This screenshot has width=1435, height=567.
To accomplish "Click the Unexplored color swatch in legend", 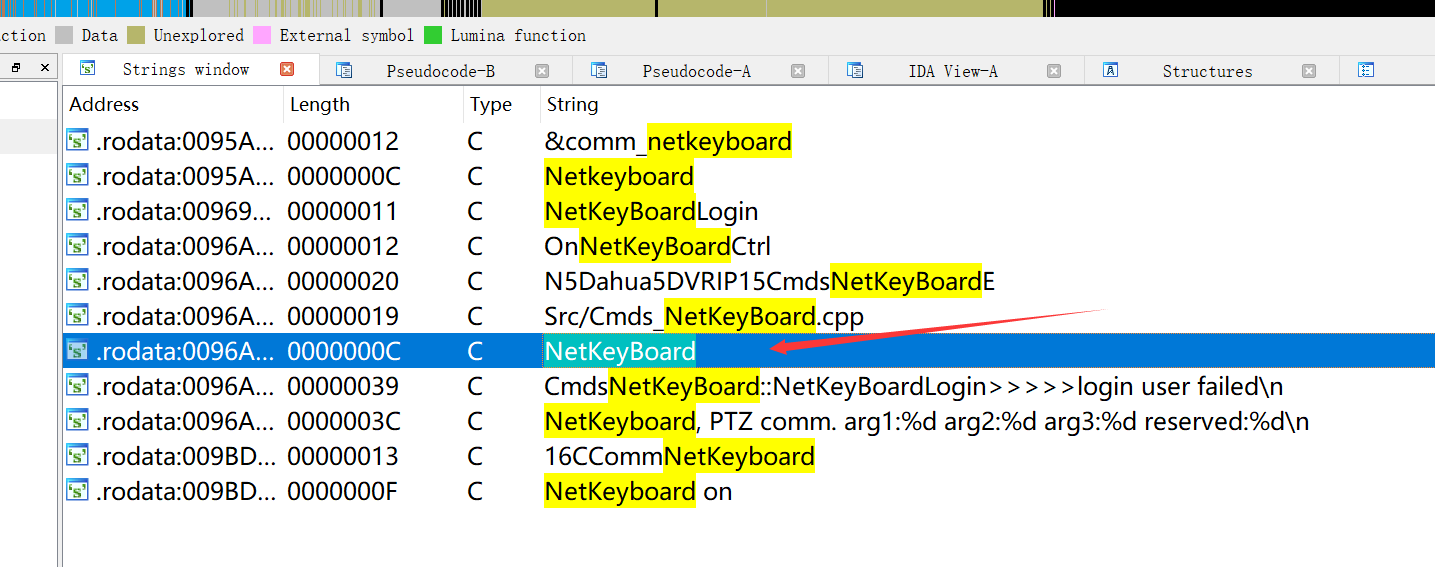I will [136, 36].
